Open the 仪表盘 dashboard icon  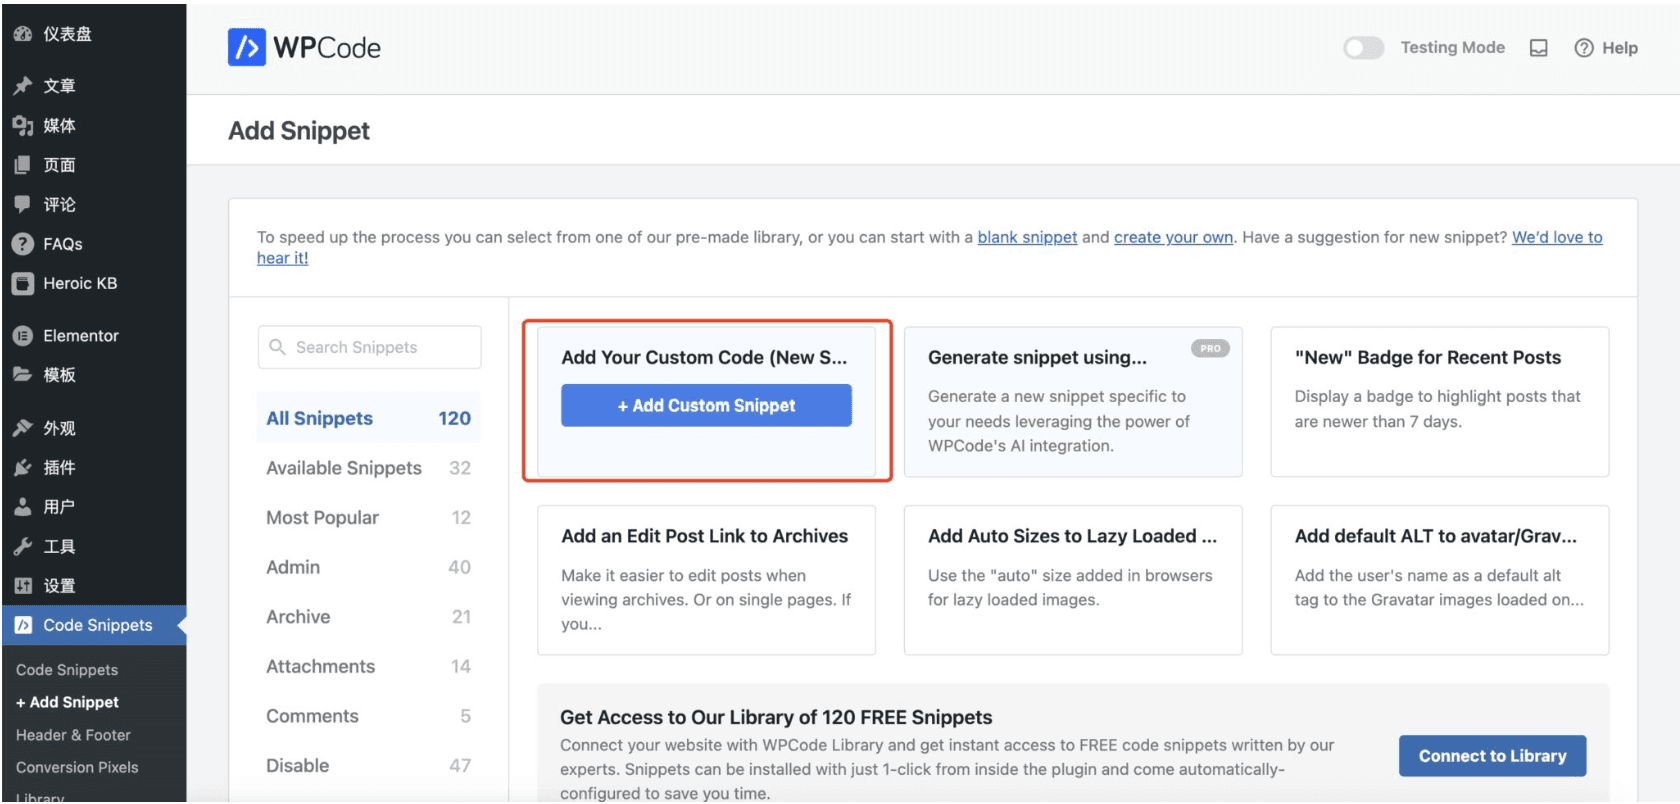click(x=22, y=34)
